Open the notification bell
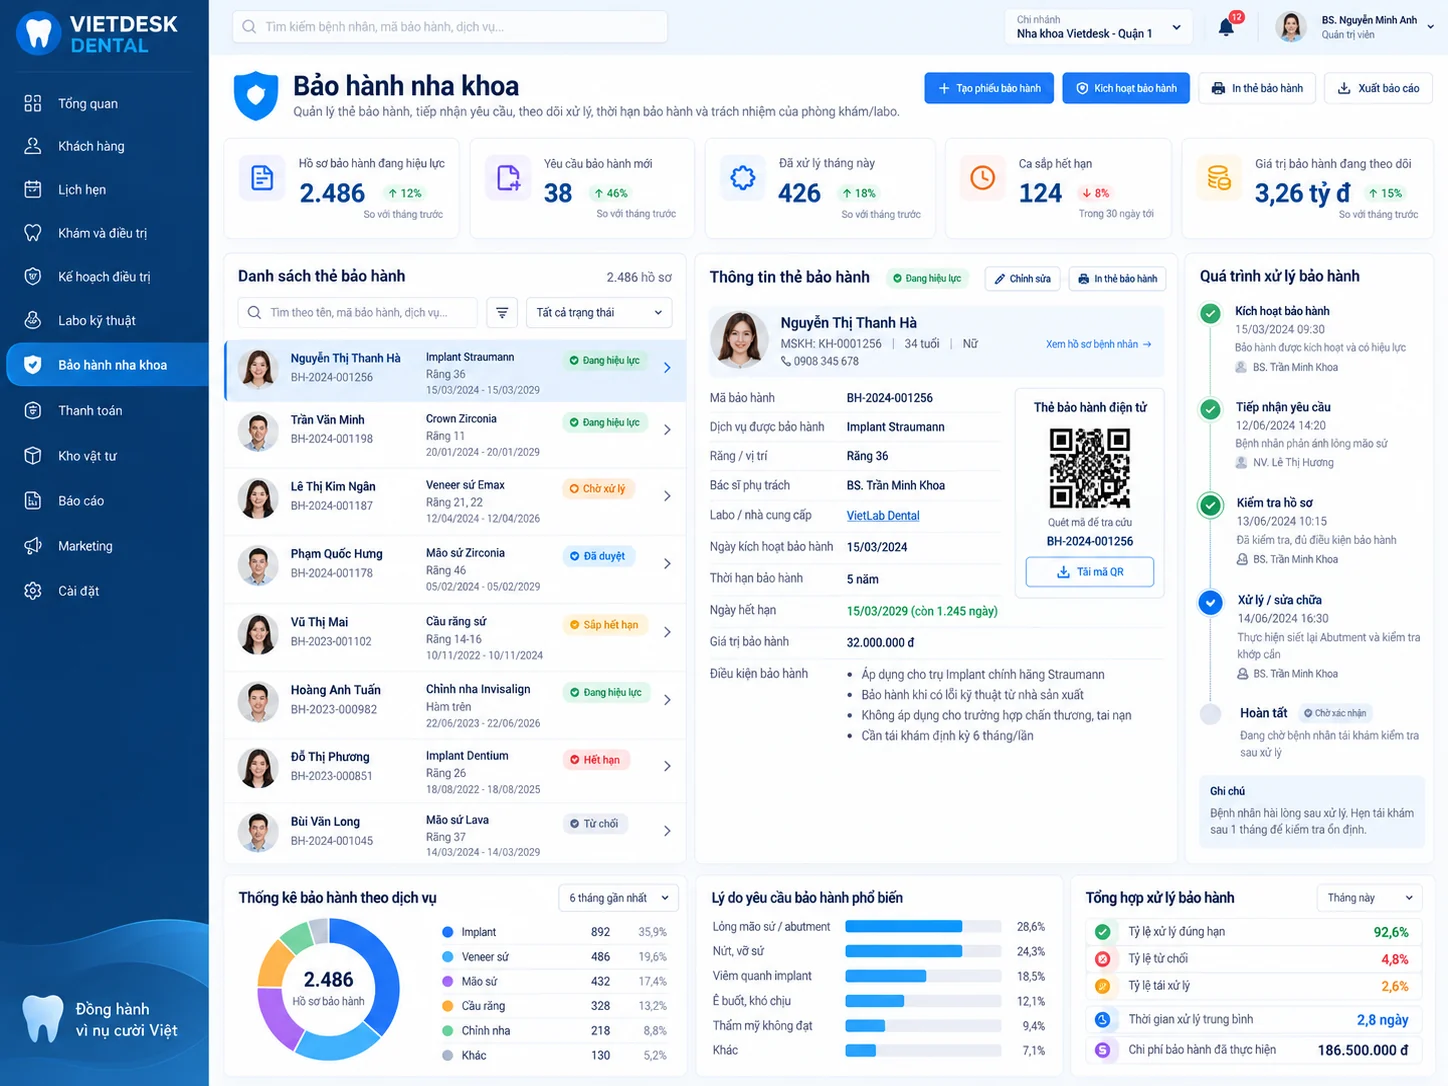The width and height of the screenshot is (1448, 1086). pyautogui.click(x=1227, y=27)
